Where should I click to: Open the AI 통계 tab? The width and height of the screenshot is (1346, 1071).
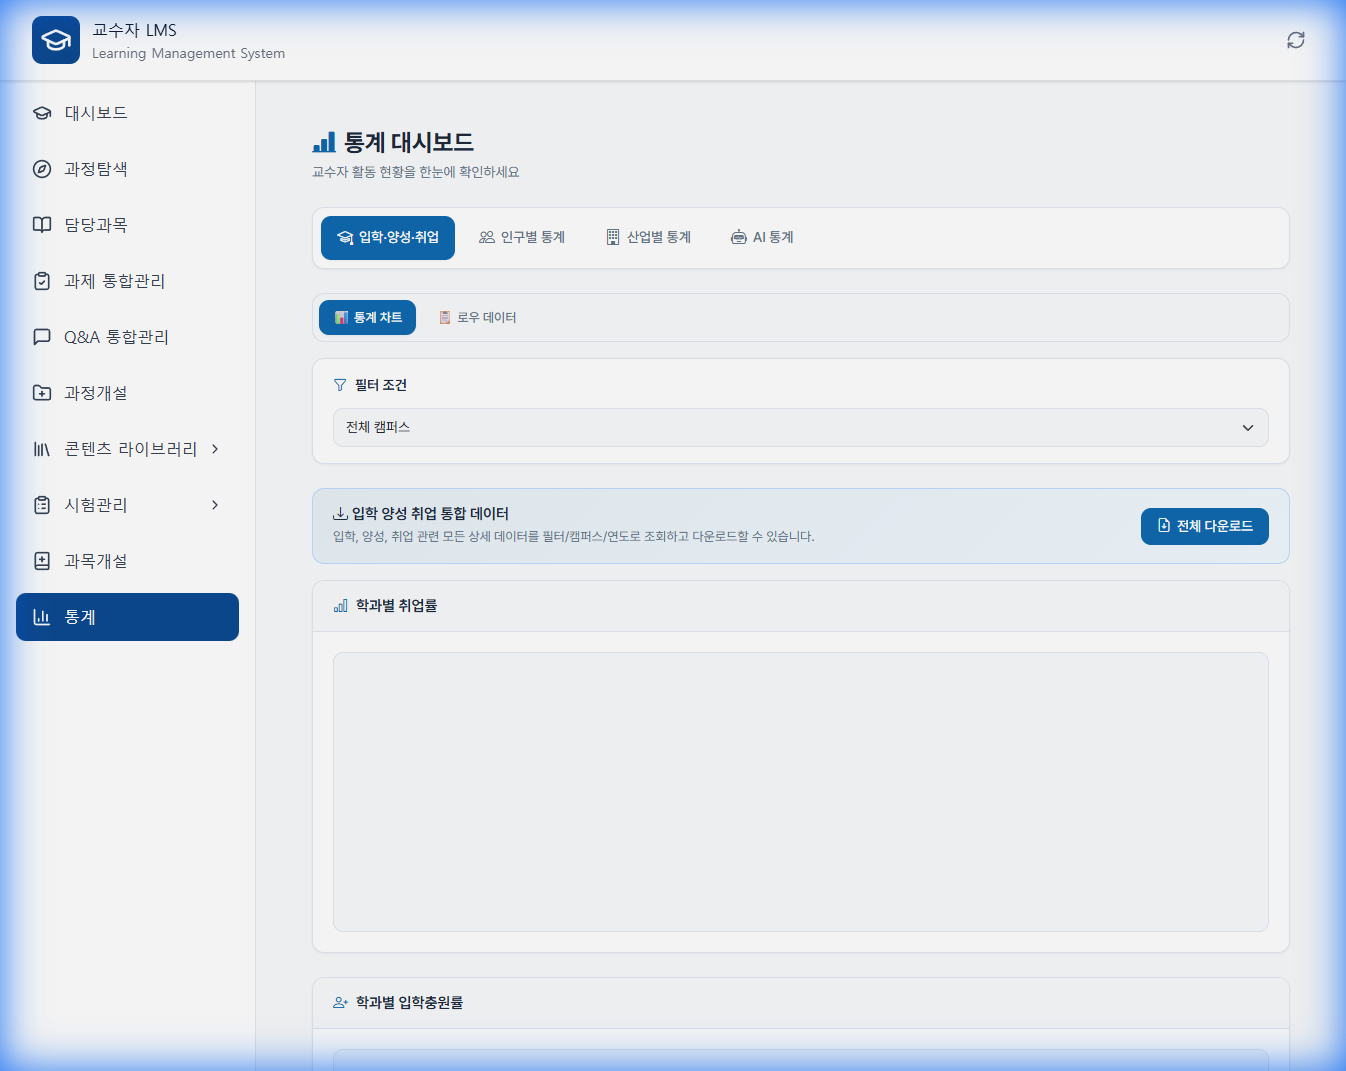coord(762,238)
